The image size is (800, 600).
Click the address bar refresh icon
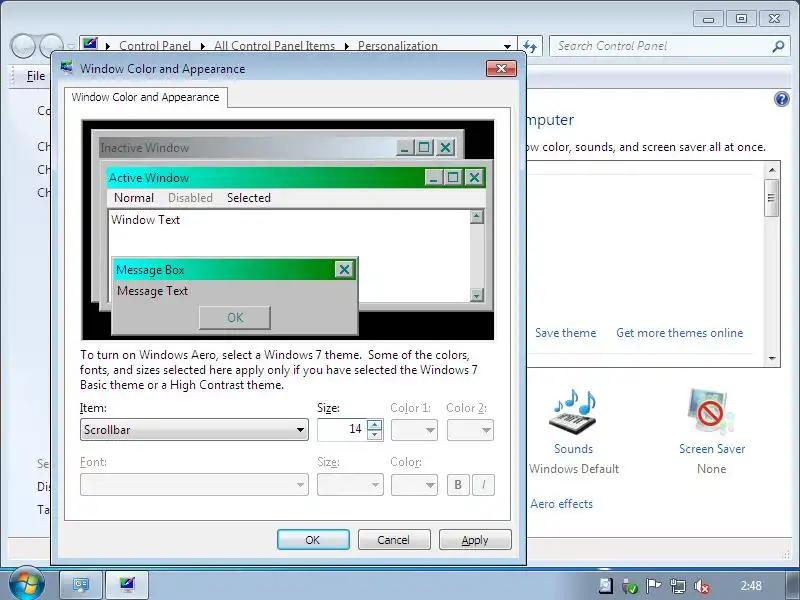(530, 46)
